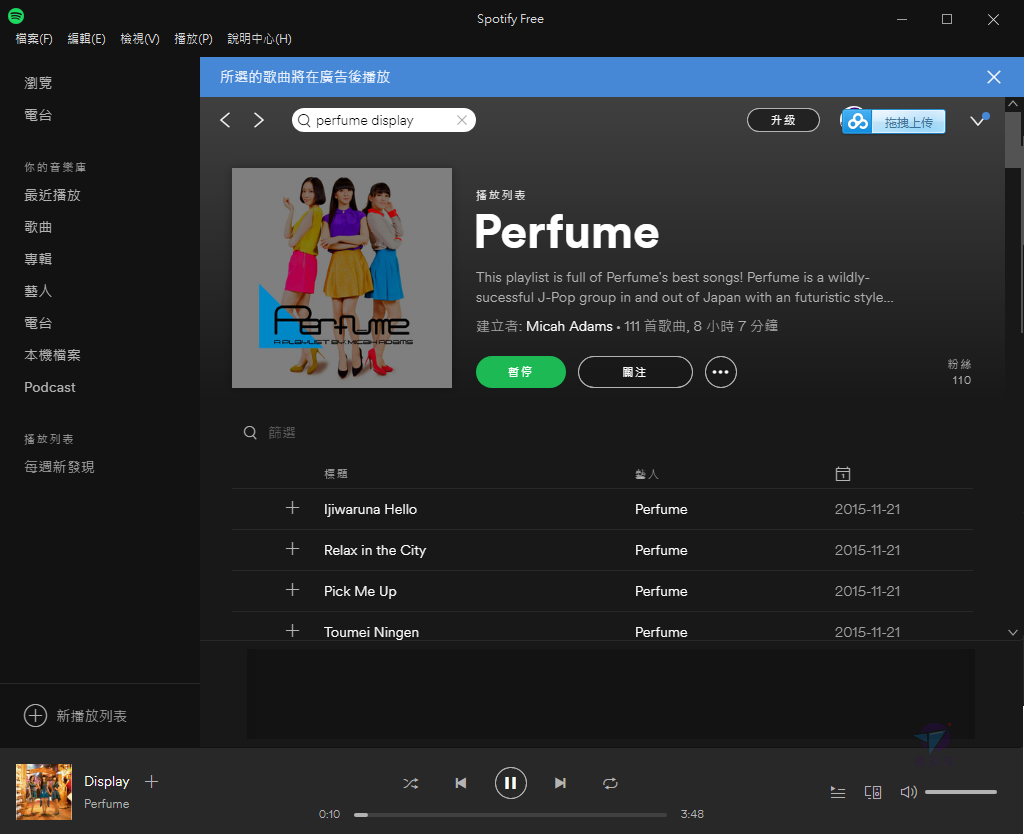Save Display song with the plus icon
The width and height of the screenshot is (1024, 834).
(x=152, y=782)
